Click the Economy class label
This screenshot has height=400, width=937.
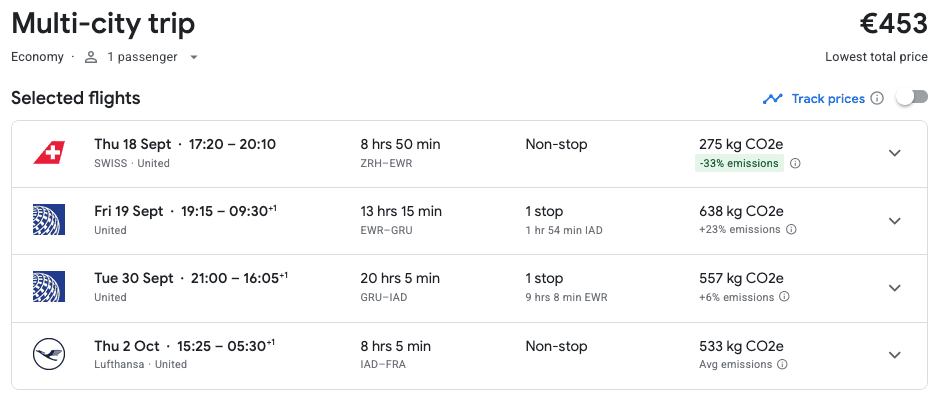click(37, 57)
